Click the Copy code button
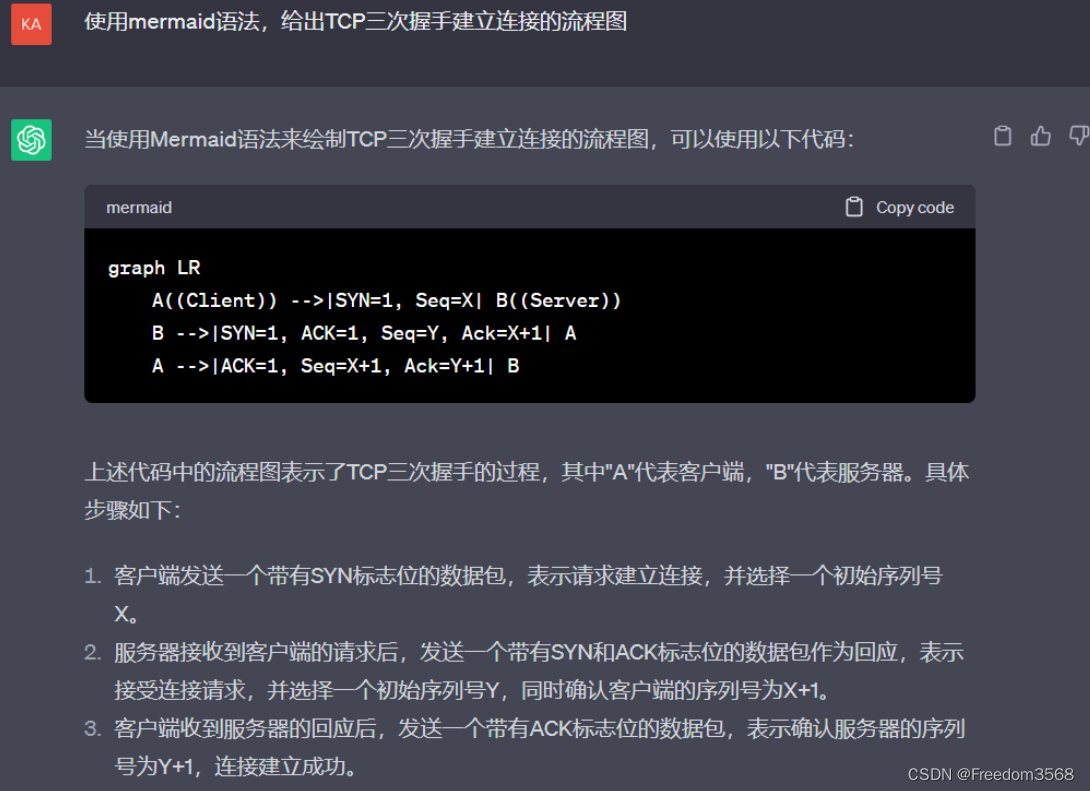This screenshot has width=1090, height=791. [x=900, y=207]
